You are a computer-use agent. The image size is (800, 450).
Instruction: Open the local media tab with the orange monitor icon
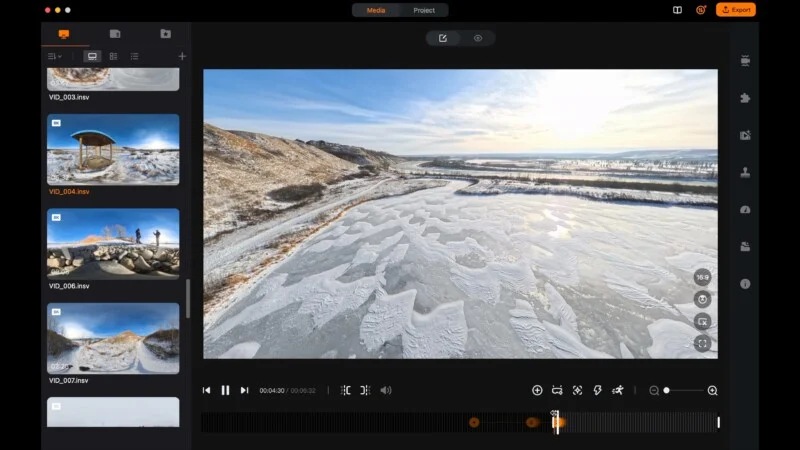pos(64,34)
